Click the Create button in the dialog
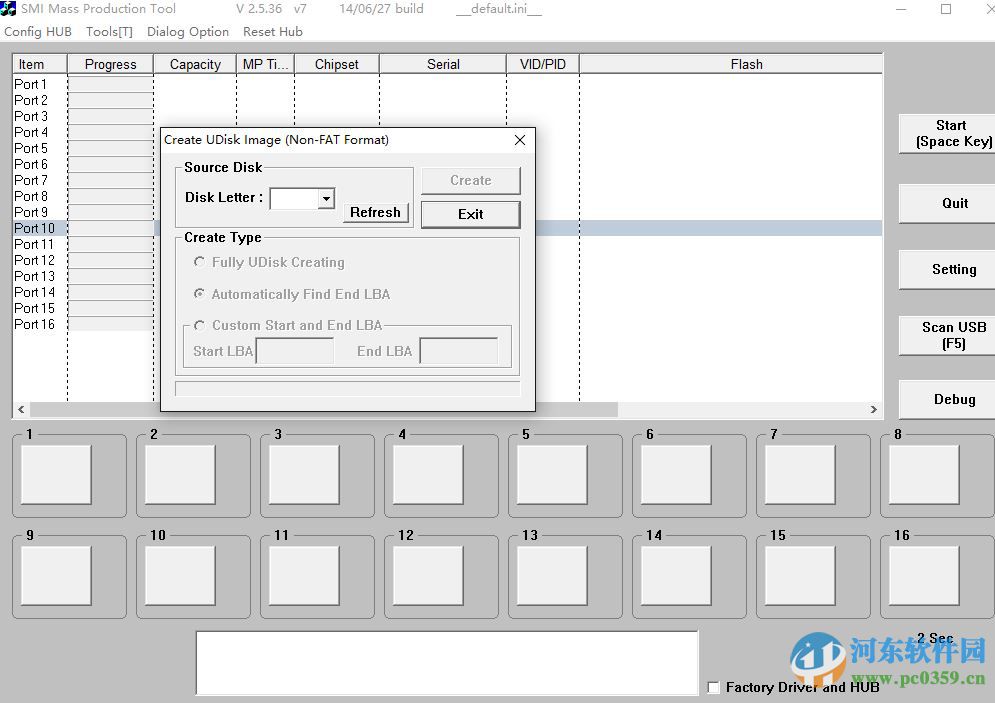995x703 pixels. [471, 180]
